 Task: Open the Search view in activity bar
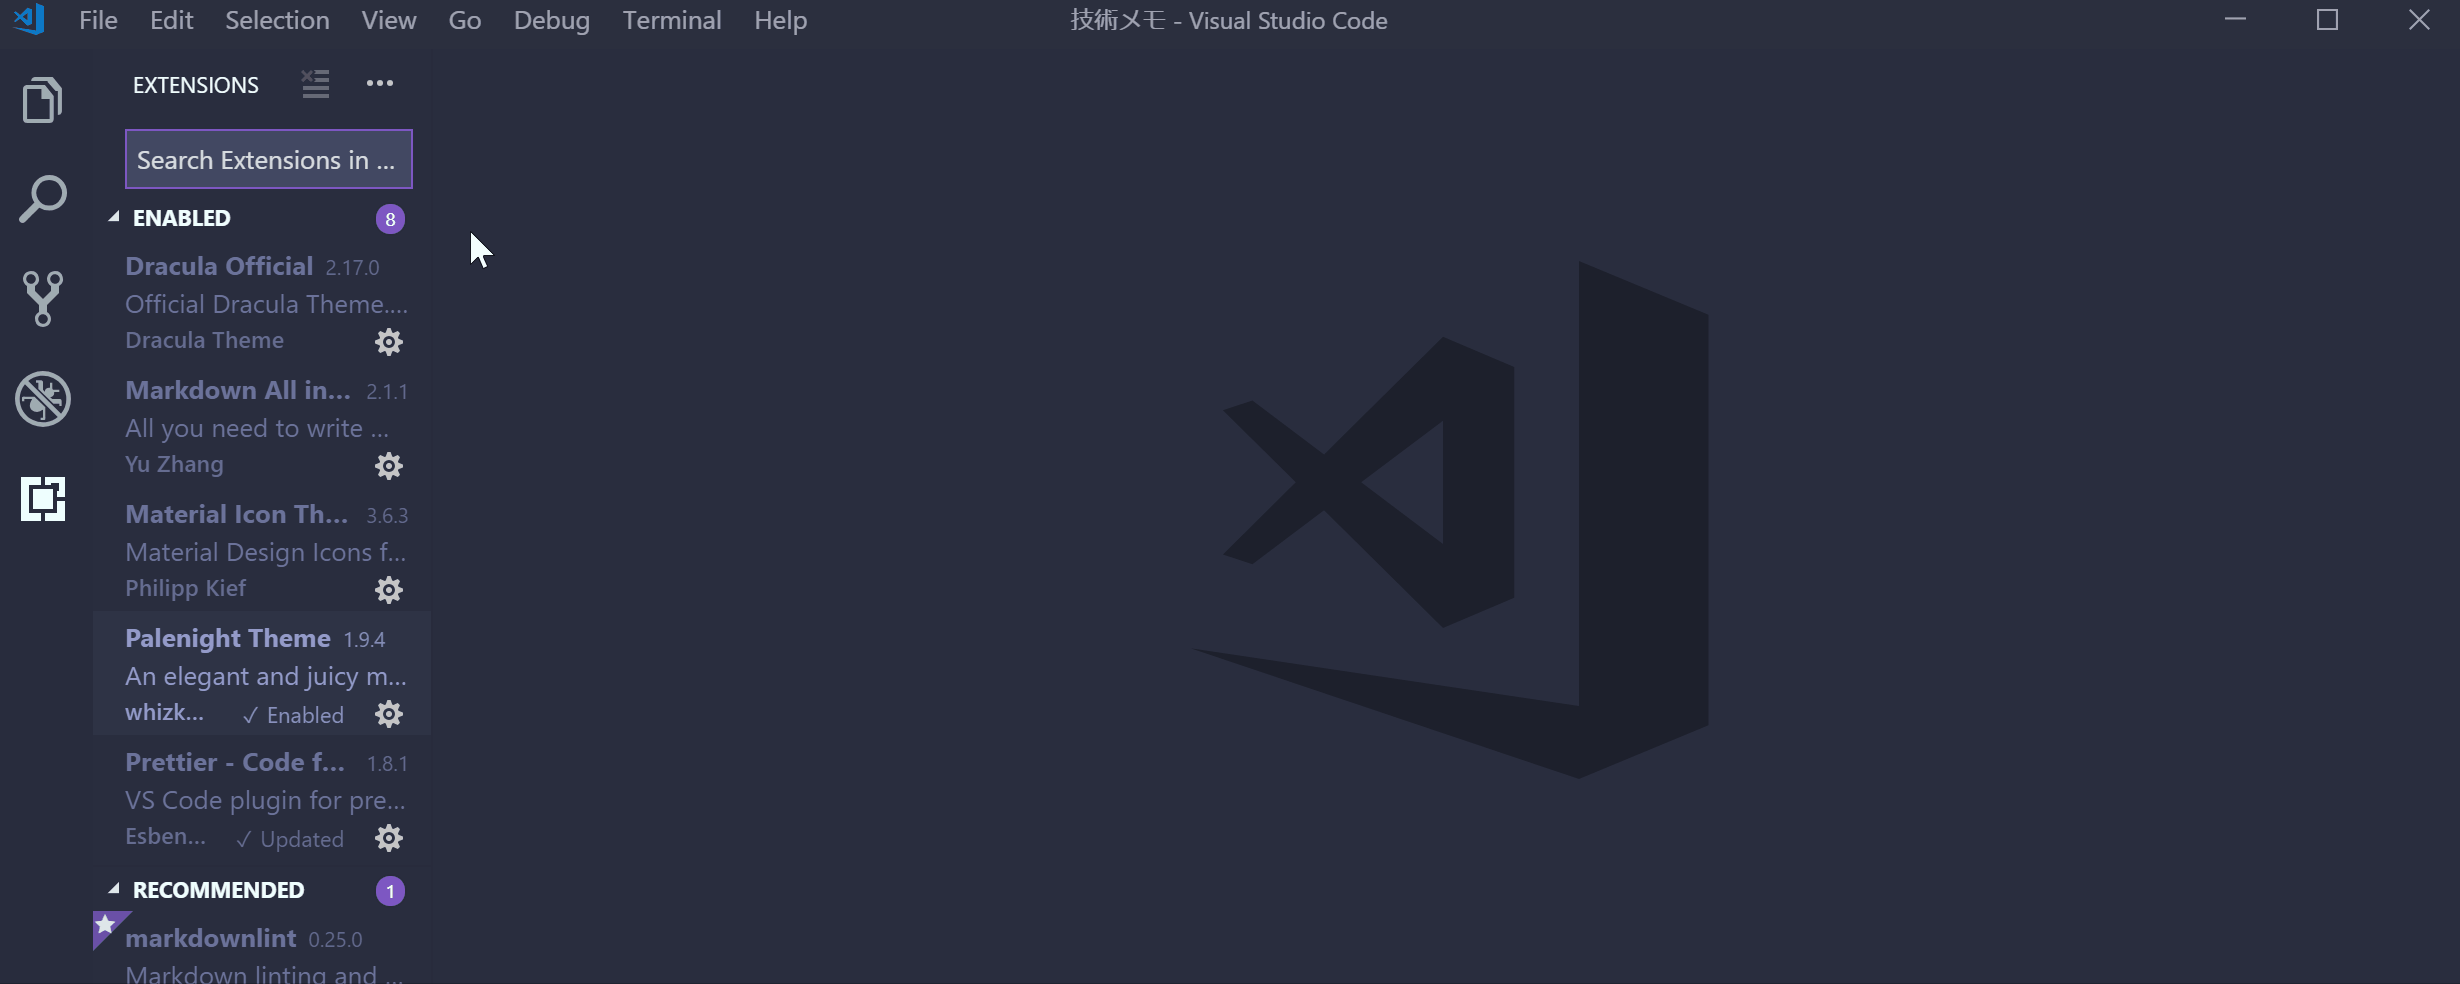[x=42, y=199]
